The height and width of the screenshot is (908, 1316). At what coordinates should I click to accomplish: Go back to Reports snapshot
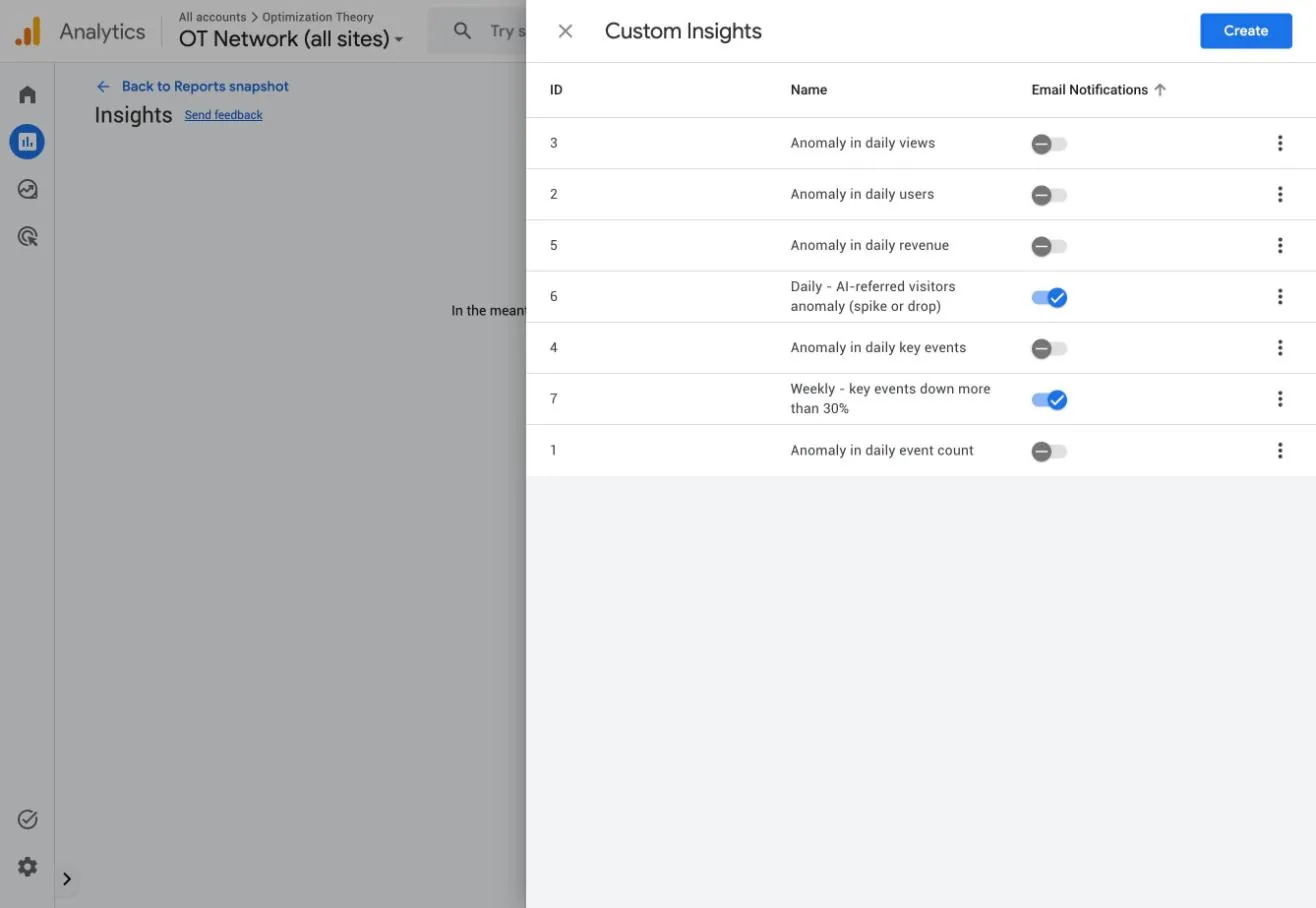tap(193, 87)
